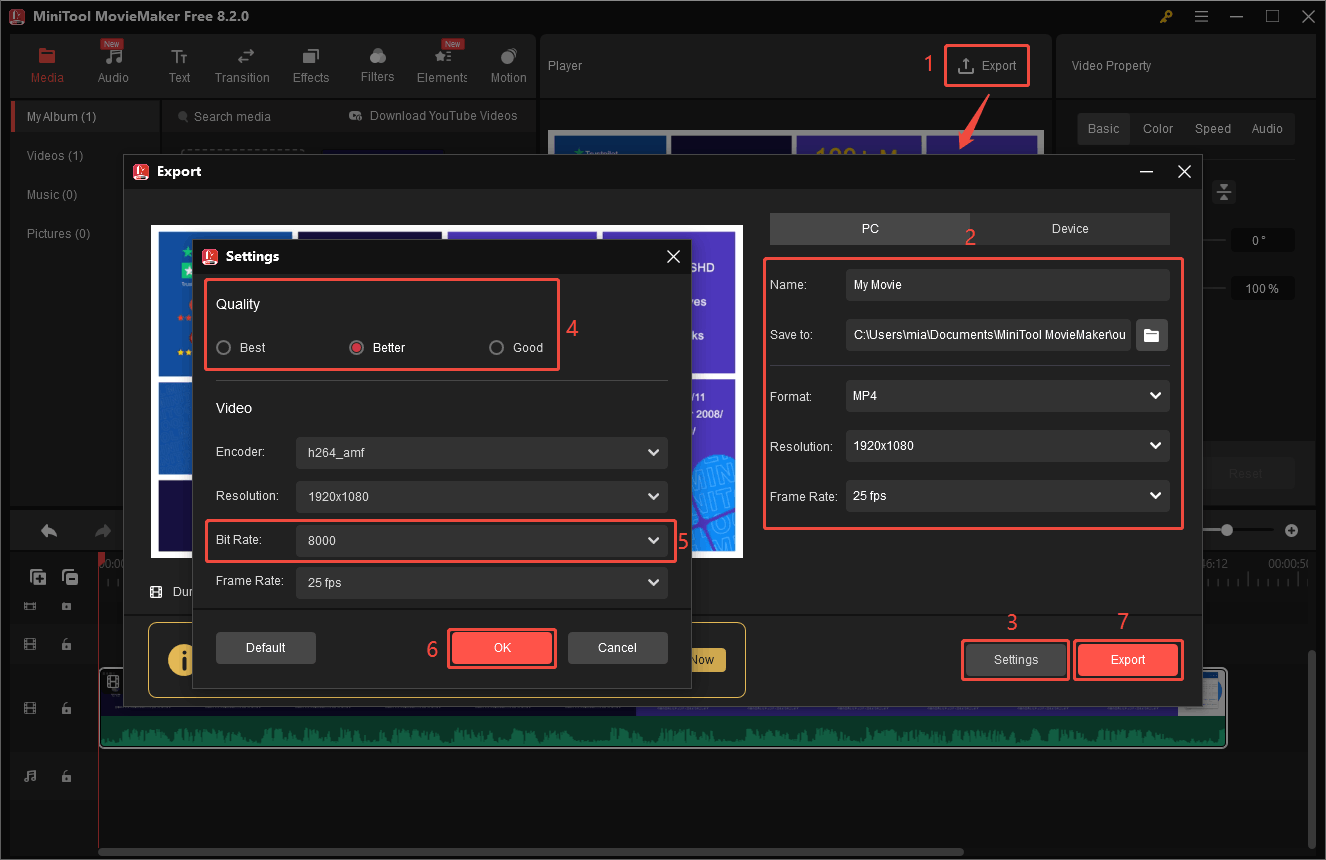
Task: Expand Settings Frame Rate dropdown
Action: [482, 582]
